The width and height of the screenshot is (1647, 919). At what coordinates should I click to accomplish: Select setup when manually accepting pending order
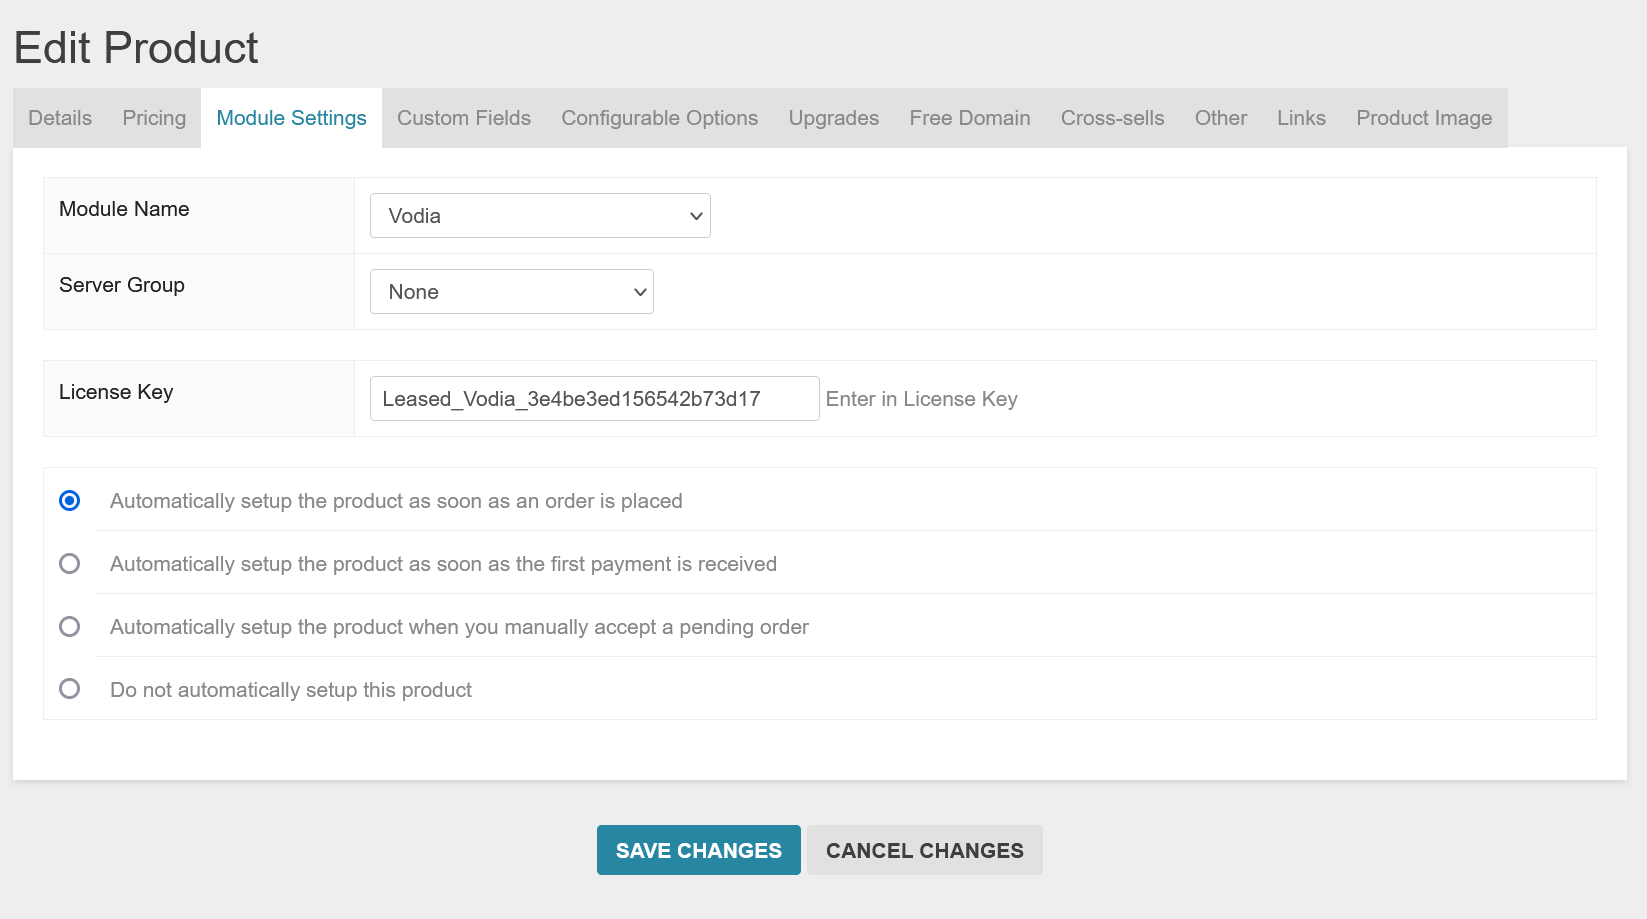(x=70, y=626)
